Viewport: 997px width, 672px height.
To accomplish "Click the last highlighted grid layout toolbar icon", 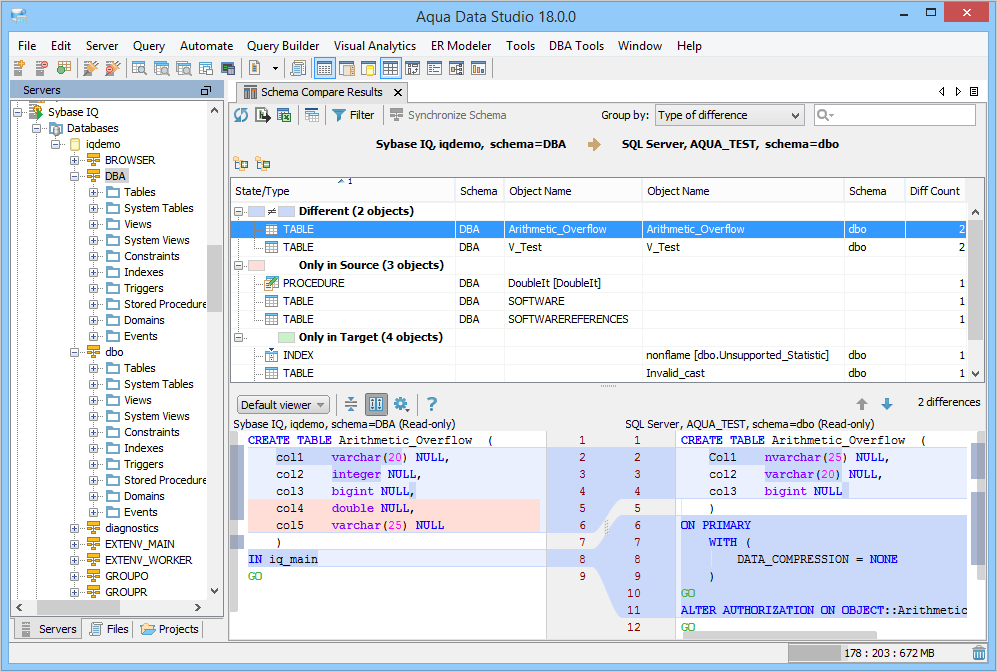I will point(390,68).
